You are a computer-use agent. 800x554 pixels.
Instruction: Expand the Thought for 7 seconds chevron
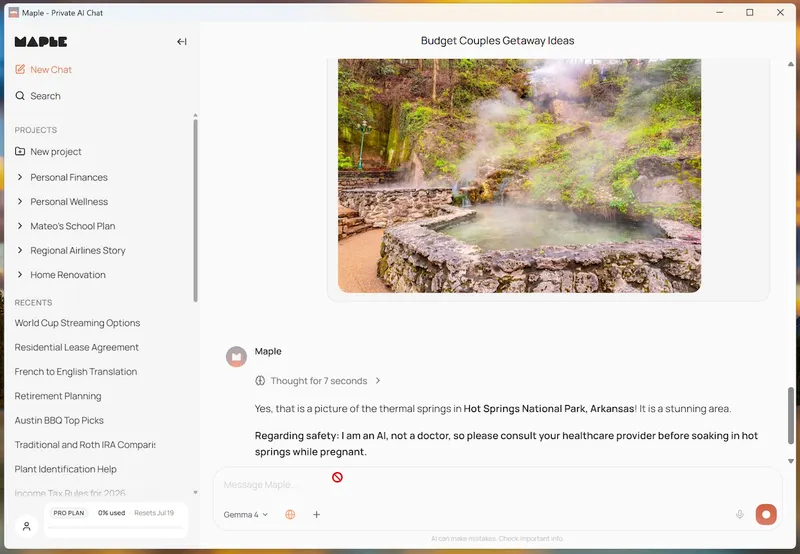pos(378,381)
